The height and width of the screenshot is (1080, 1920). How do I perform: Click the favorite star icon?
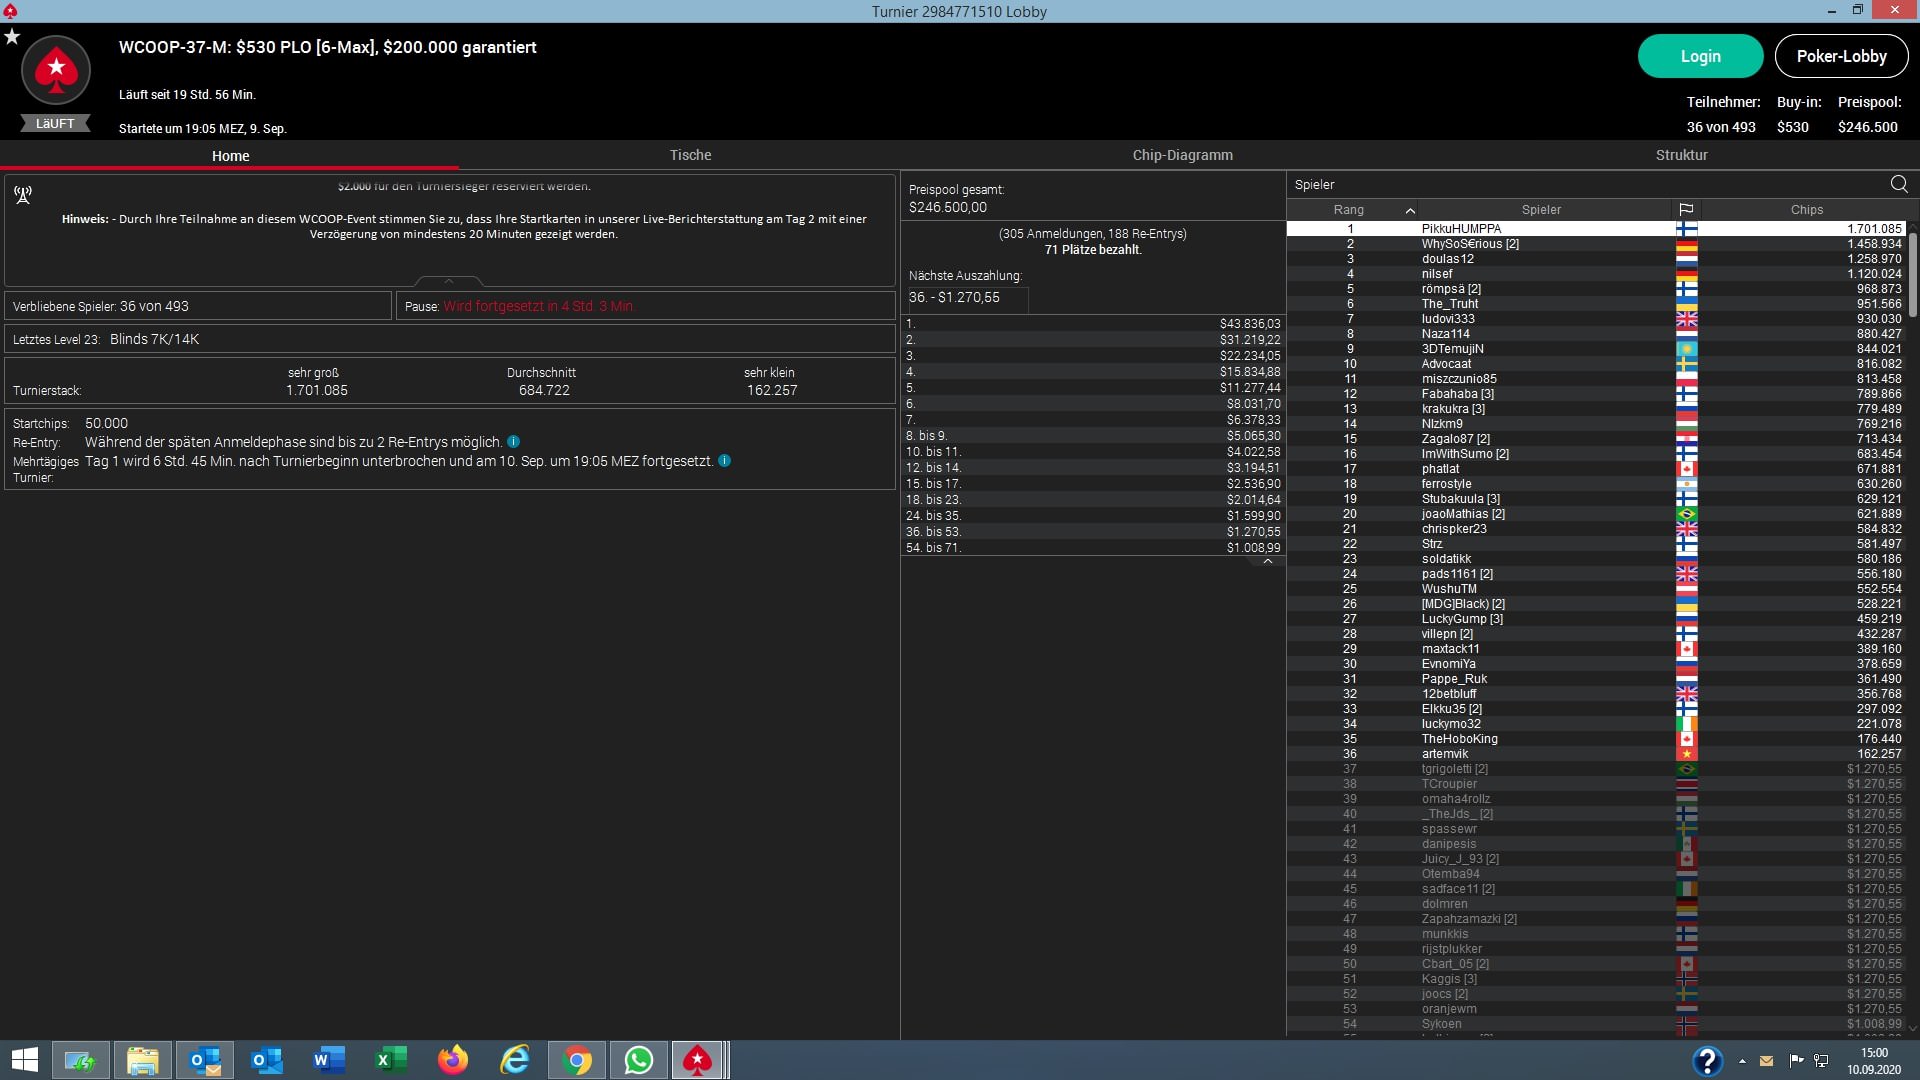(x=12, y=37)
